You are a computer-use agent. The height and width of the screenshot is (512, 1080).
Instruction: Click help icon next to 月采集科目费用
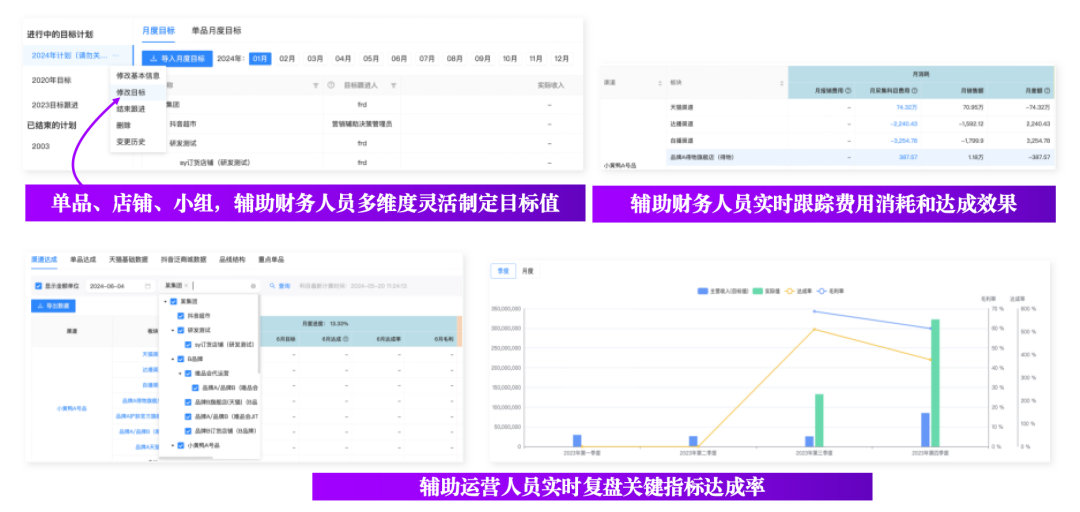point(915,90)
